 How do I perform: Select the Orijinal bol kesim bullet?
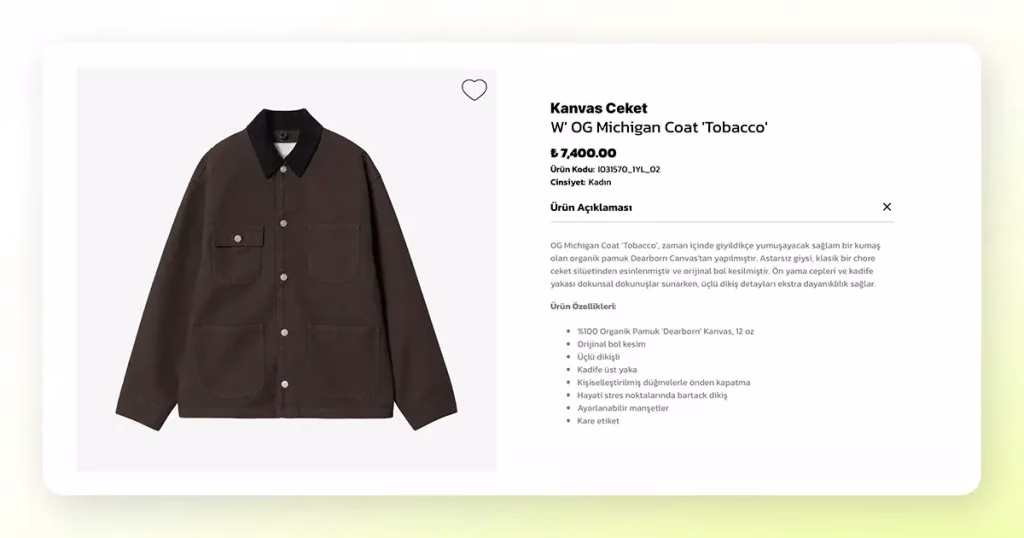(611, 344)
